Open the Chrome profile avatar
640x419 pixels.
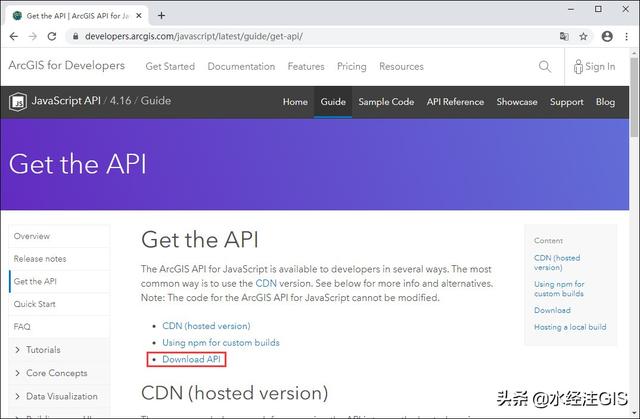click(x=607, y=36)
